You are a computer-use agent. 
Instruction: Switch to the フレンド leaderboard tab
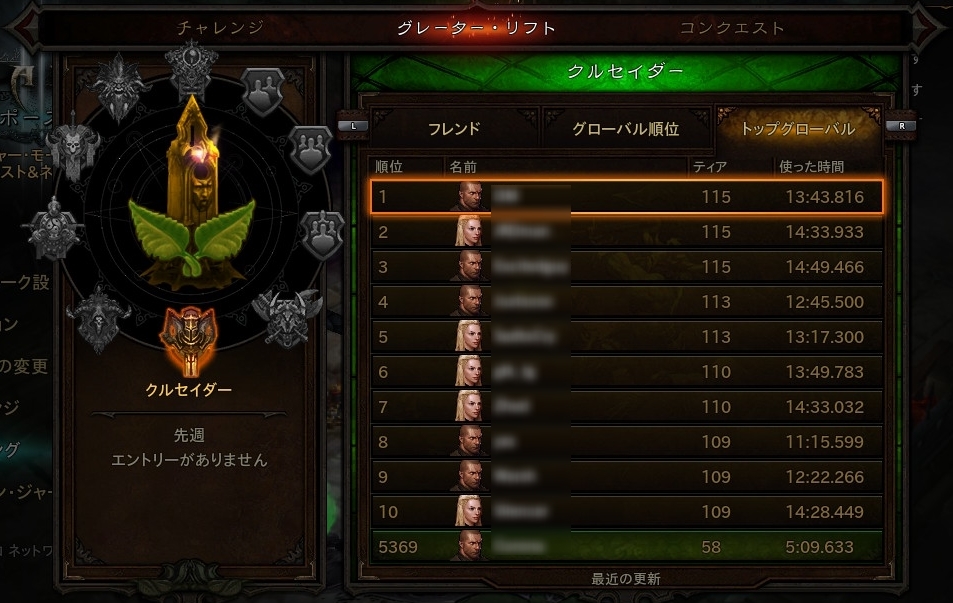454,128
